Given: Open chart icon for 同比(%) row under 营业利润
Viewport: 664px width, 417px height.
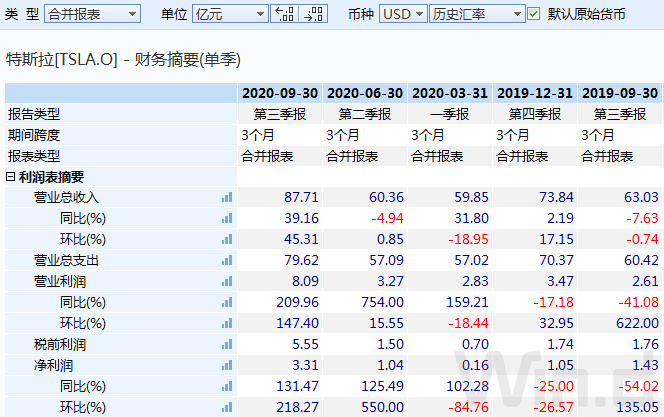Looking at the screenshot, I should click(x=227, y=302).
